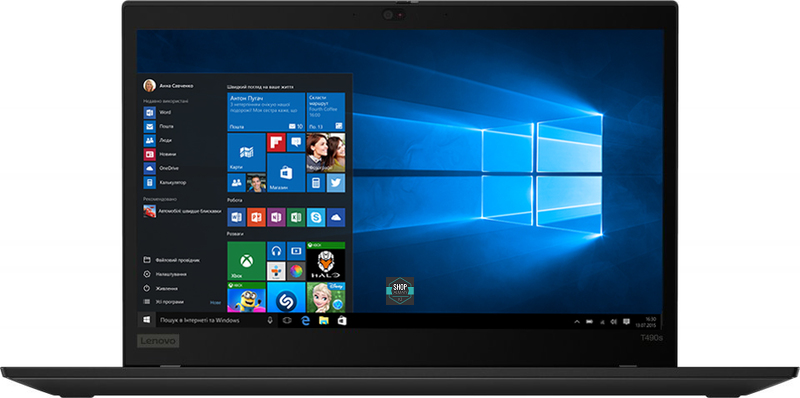The height and width of the screenshot is (398, 800).
Task: Open the Xbox tile
Action: tap(246, 261)
